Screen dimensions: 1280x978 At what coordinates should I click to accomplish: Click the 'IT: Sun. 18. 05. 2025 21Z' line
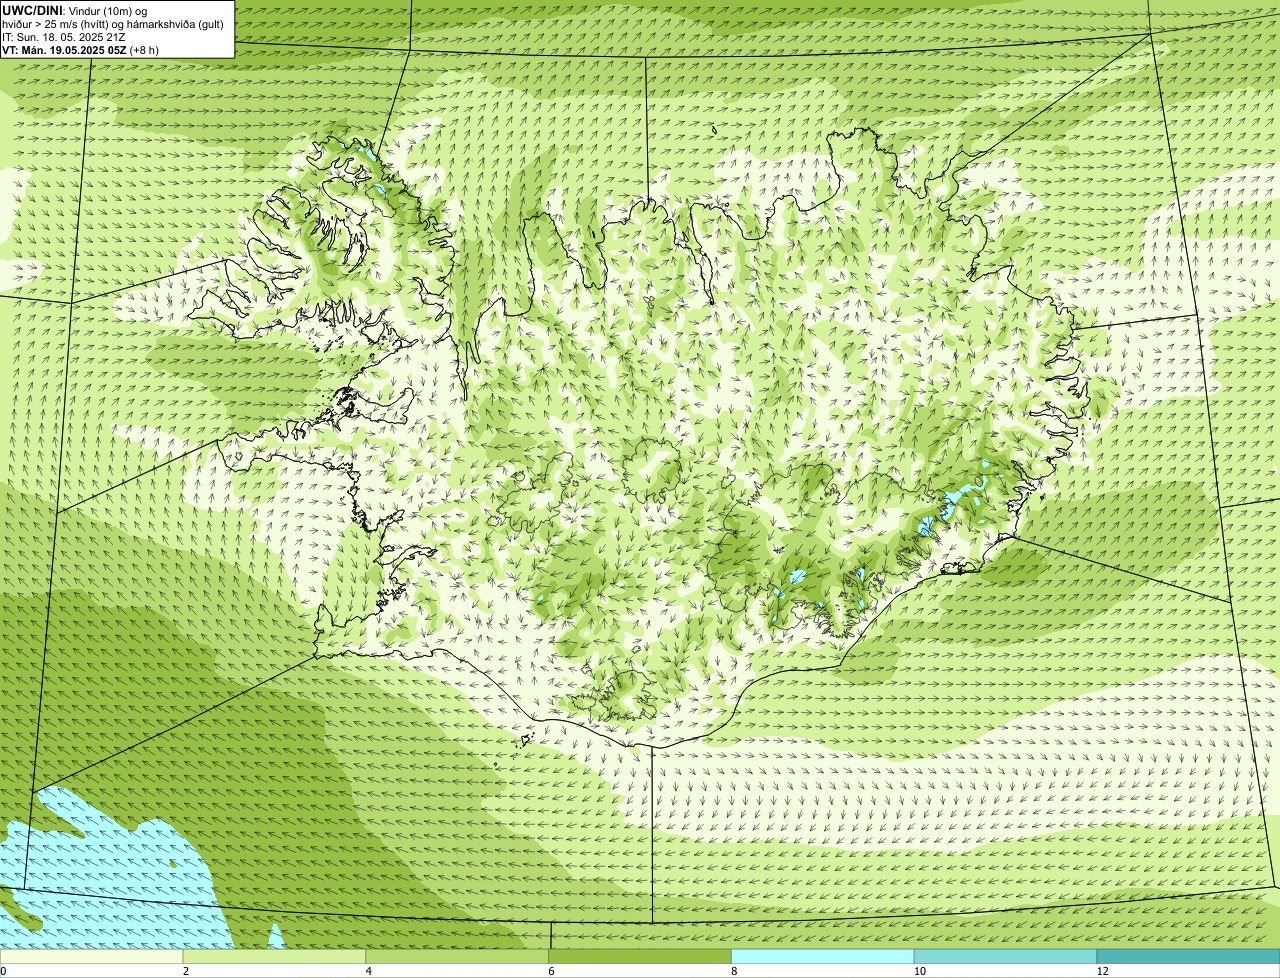(x=63, y=36)
